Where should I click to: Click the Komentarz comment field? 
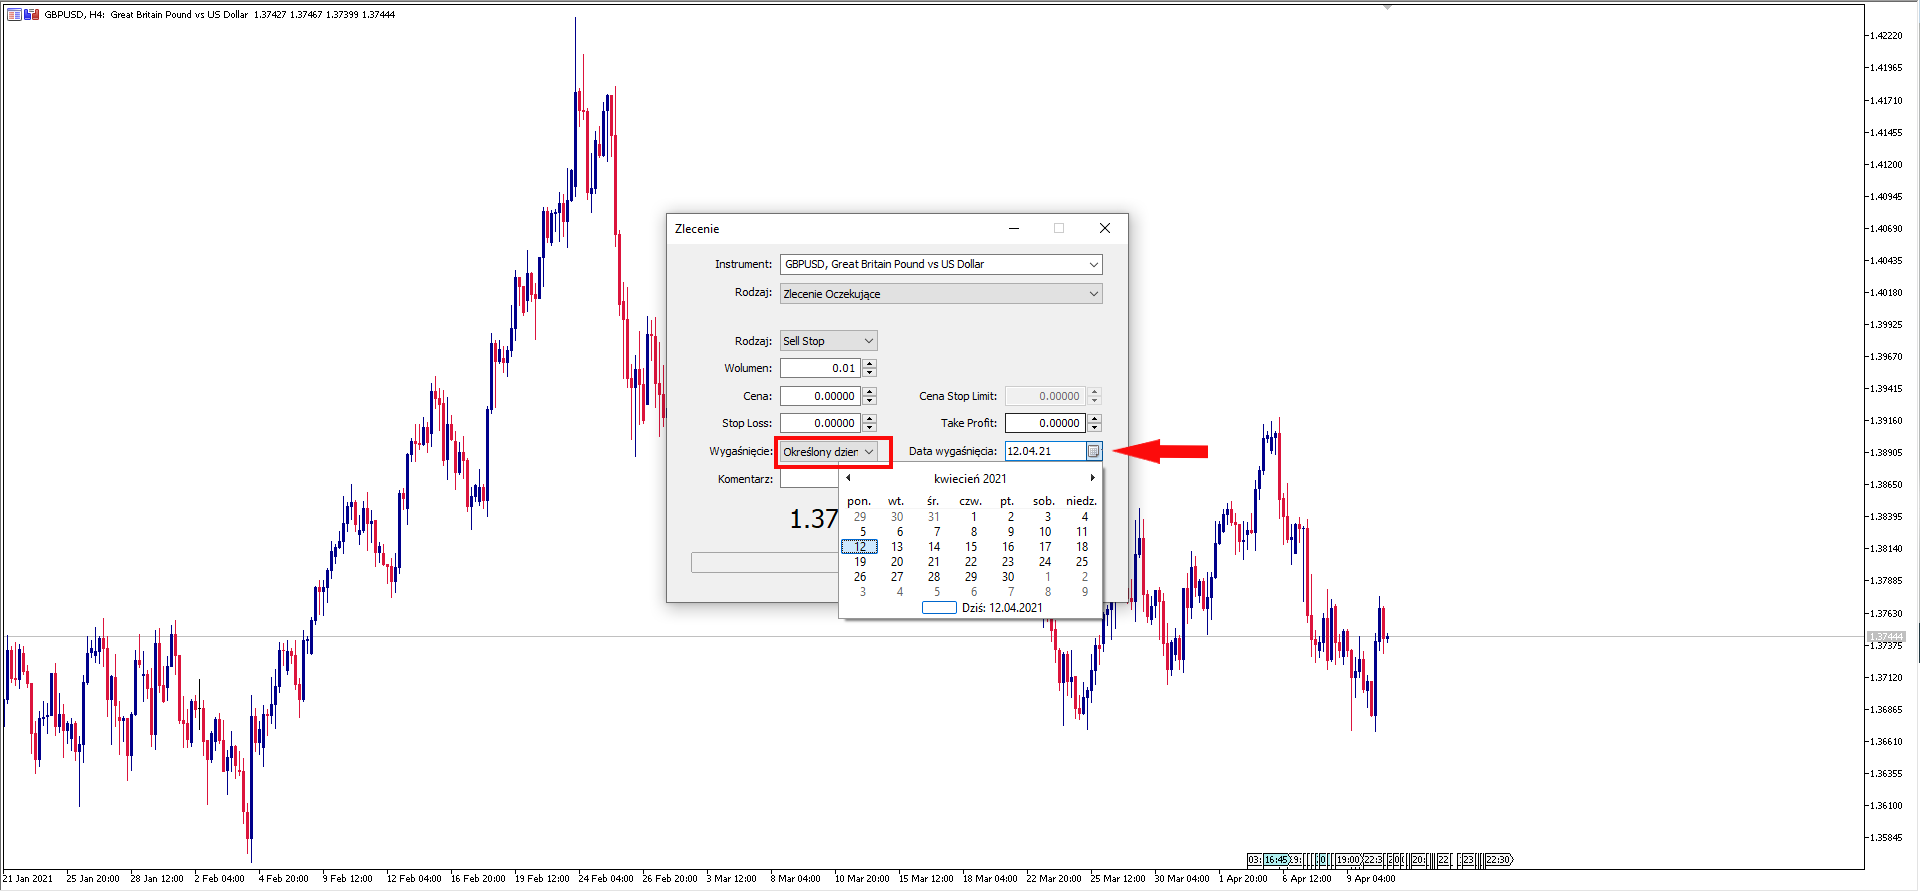pos(809,479)
